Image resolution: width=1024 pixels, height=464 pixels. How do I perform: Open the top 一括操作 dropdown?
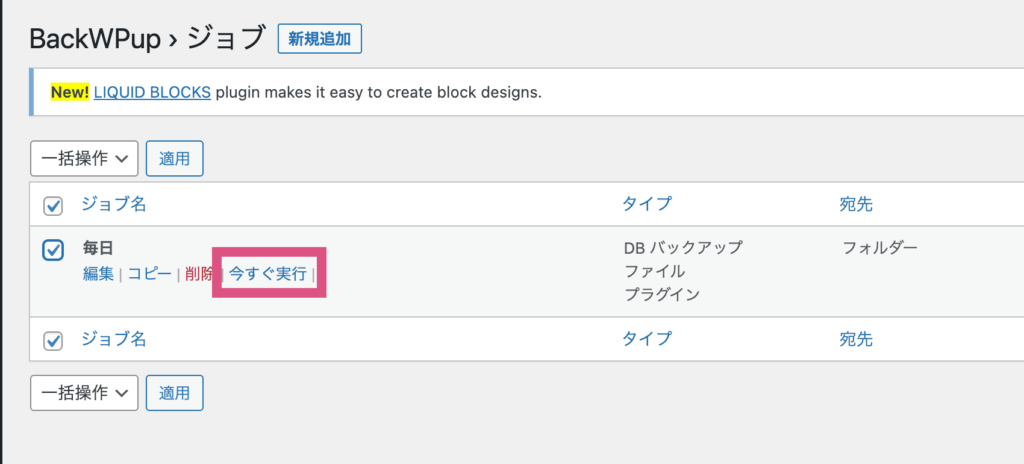click(x=84, y=158)
